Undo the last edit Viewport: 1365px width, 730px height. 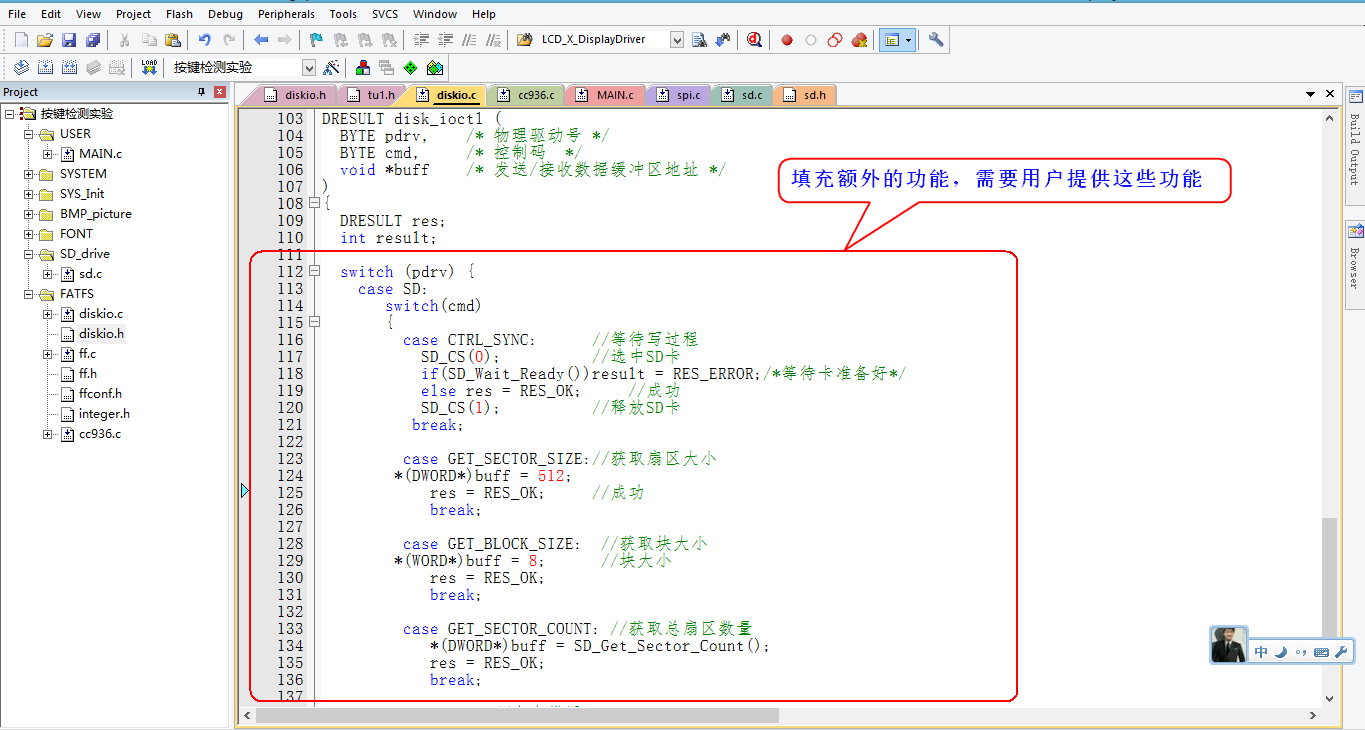(205, 39)
